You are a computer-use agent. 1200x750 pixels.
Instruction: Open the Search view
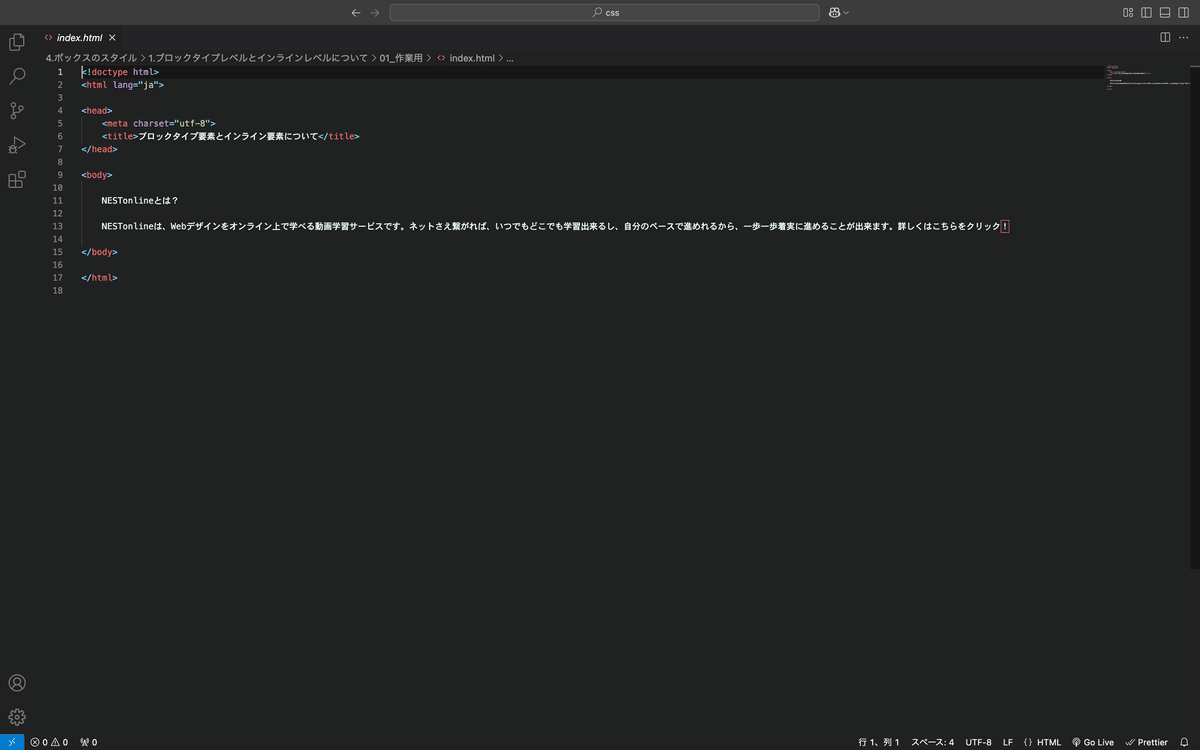[x=16, y=76]
